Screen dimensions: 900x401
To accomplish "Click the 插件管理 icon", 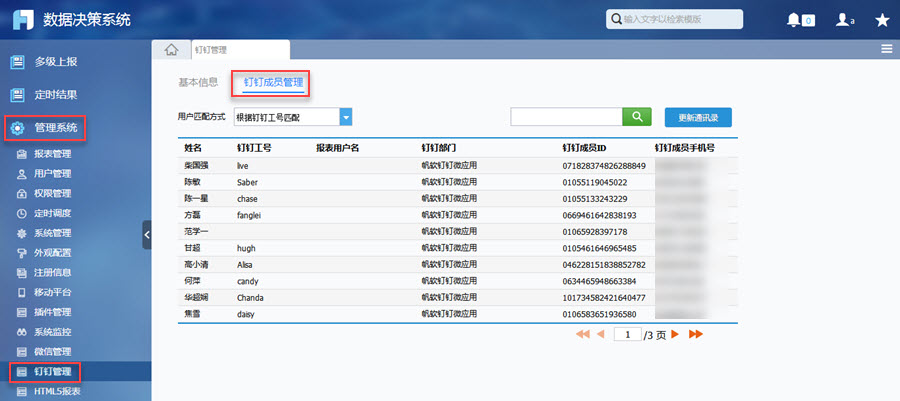I will [22, 312].
